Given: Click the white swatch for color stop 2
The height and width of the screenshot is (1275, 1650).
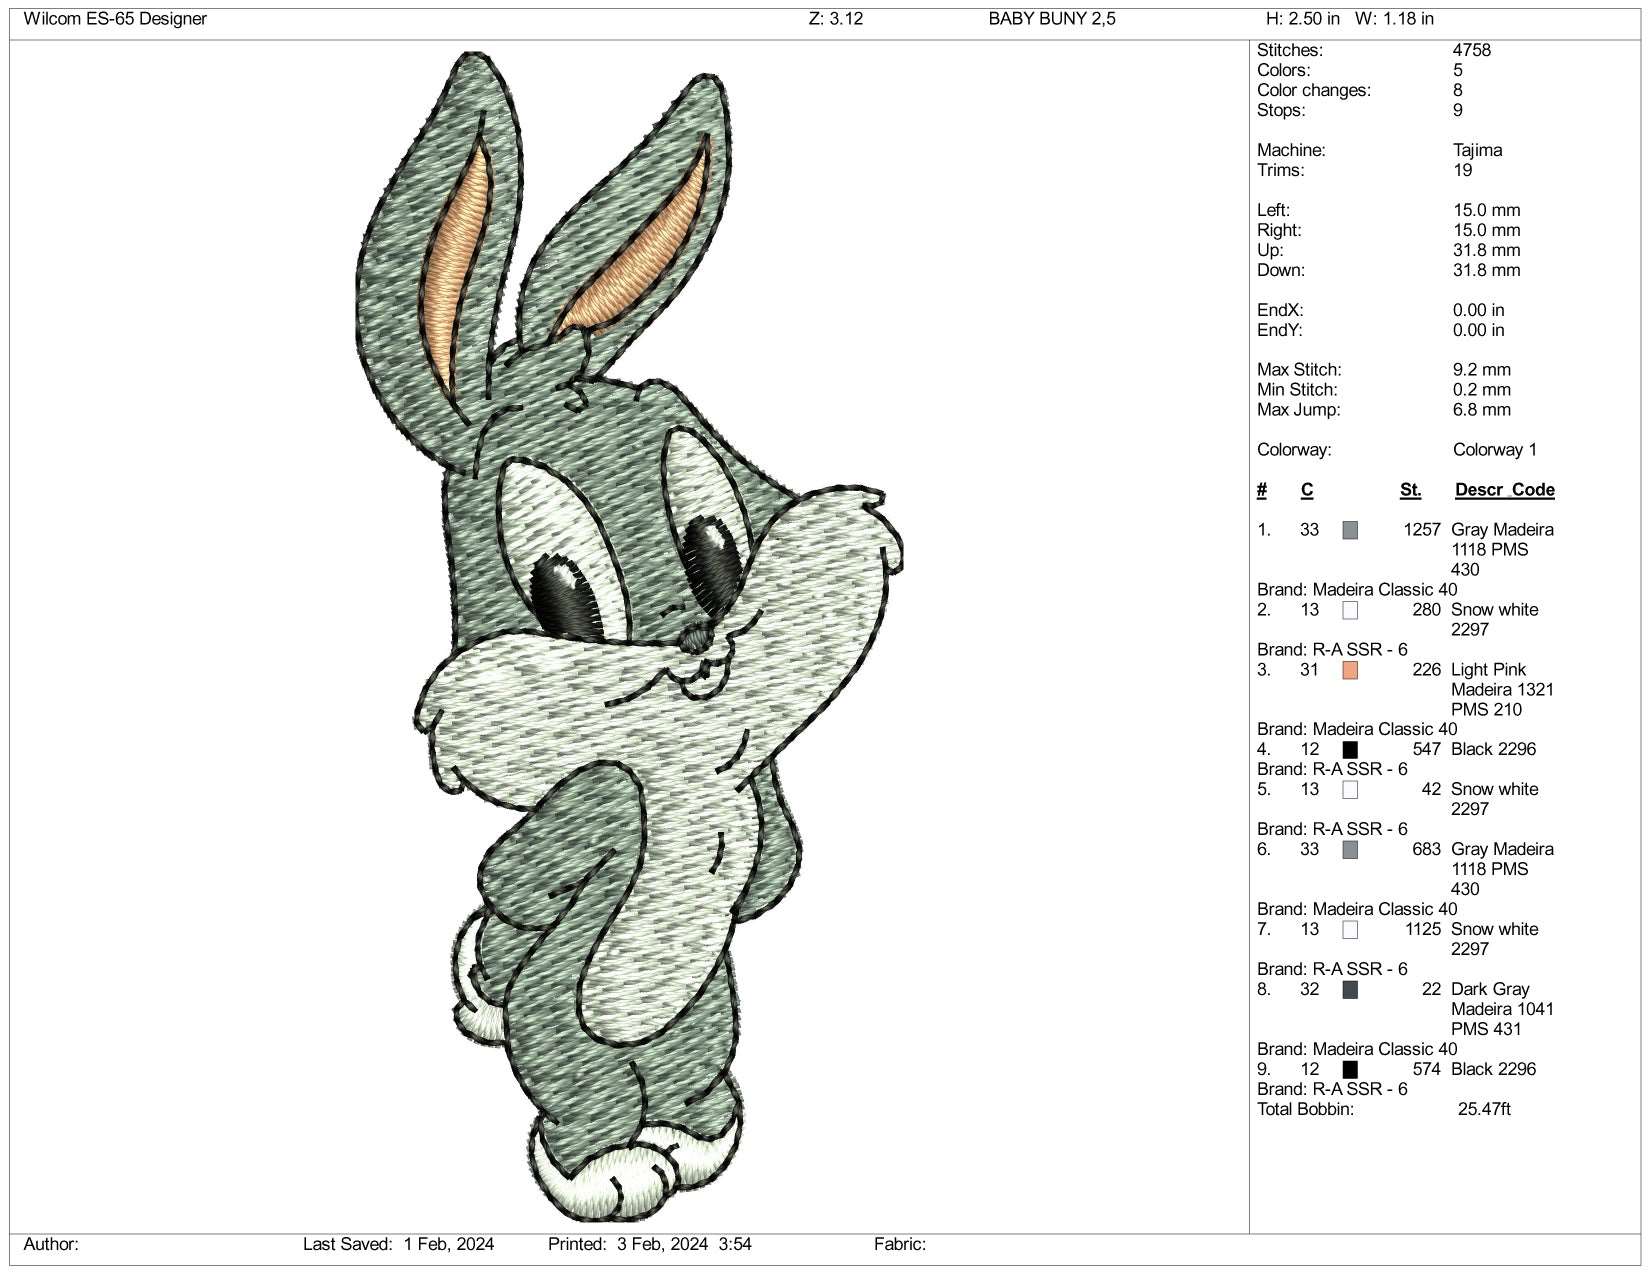Looking at the screenshot, I should 1350,610.
